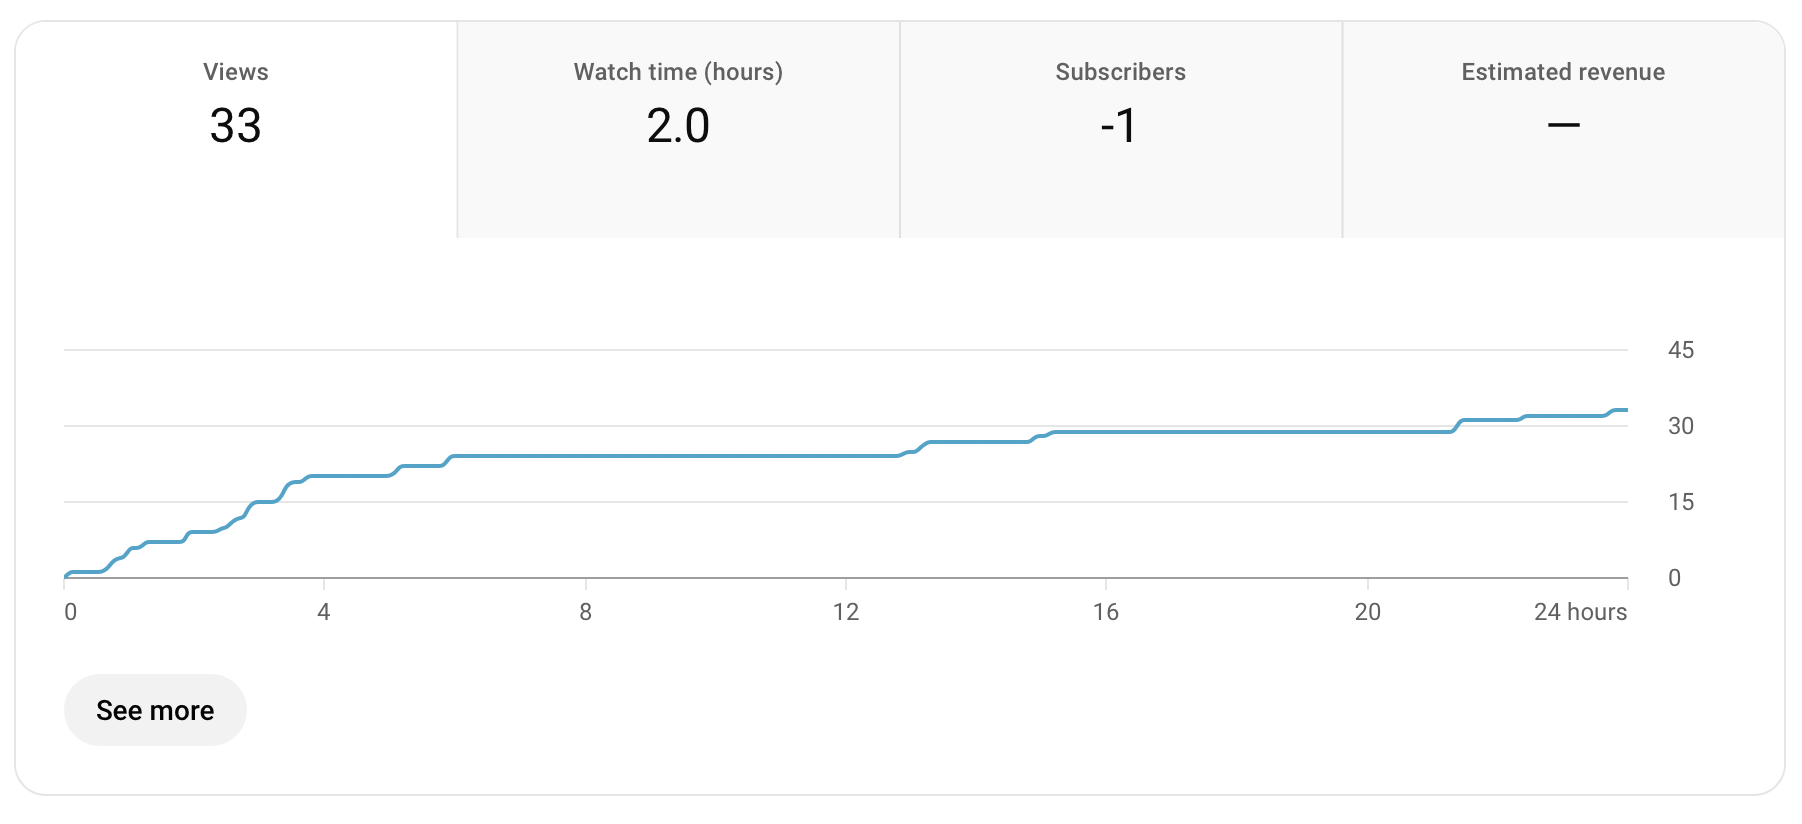Click the 33 views count
This screenshot has width=1802, height=824.
[x=236, y=126]
